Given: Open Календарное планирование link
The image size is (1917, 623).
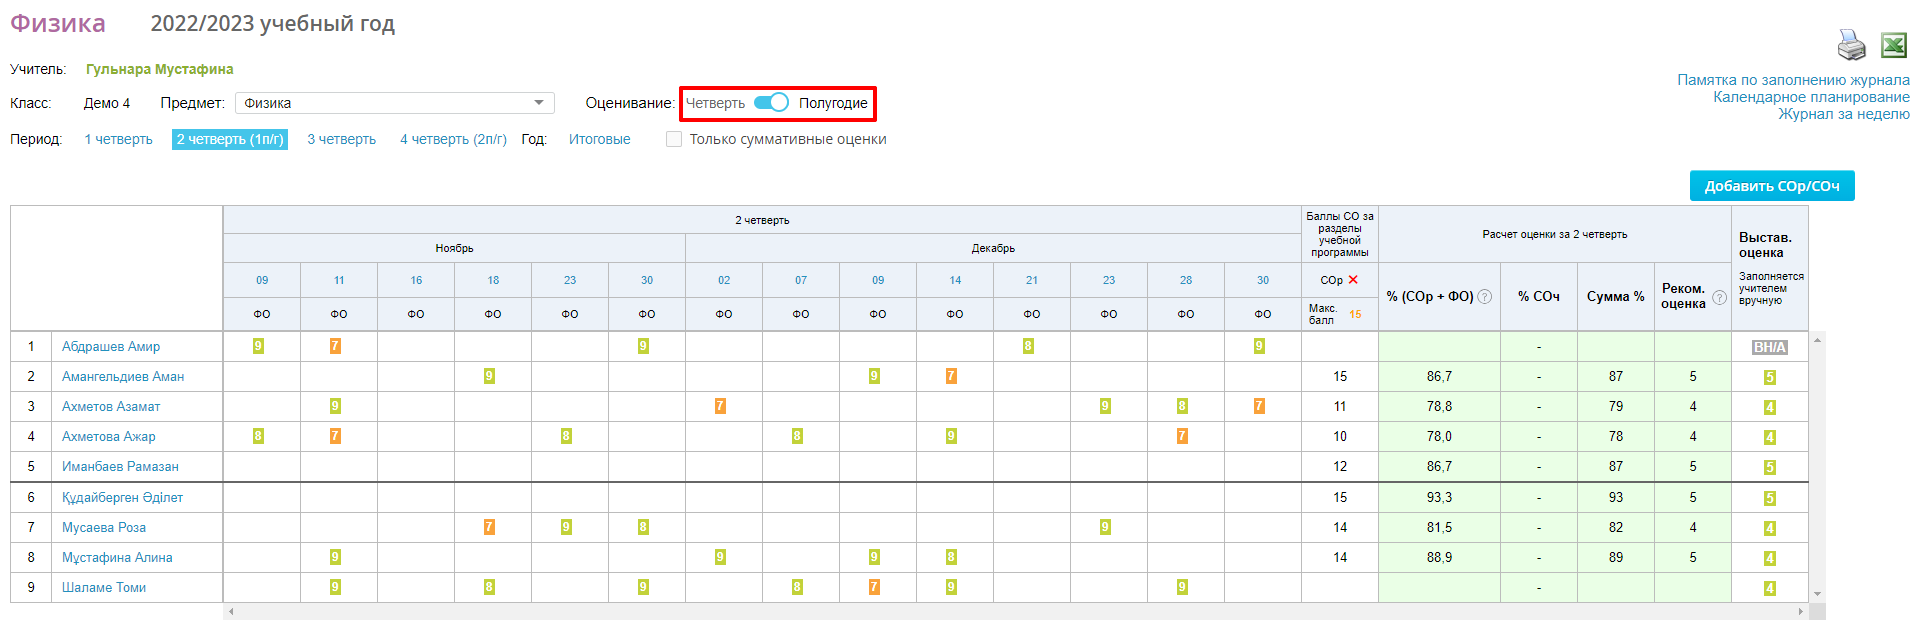Looking at the screenshot, I should pyautogui.click(x=1810, y=97).
